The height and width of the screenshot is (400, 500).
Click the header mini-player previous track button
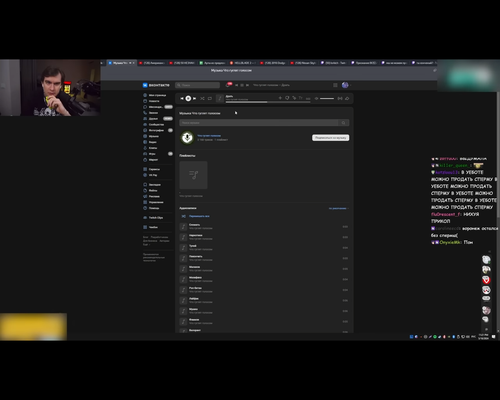(x=237, y=85)
